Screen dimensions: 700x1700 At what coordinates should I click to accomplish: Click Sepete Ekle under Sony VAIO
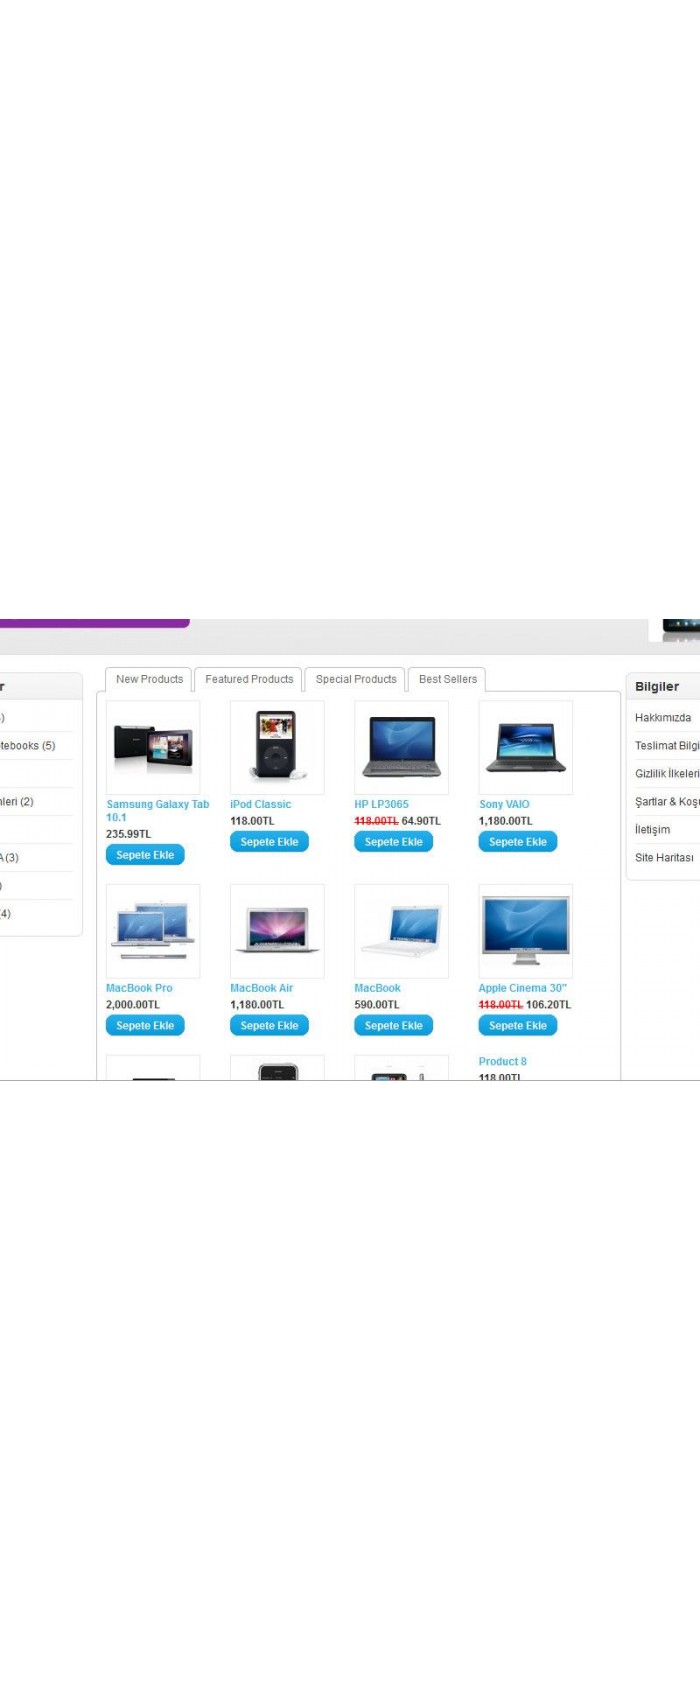[518, 842]
